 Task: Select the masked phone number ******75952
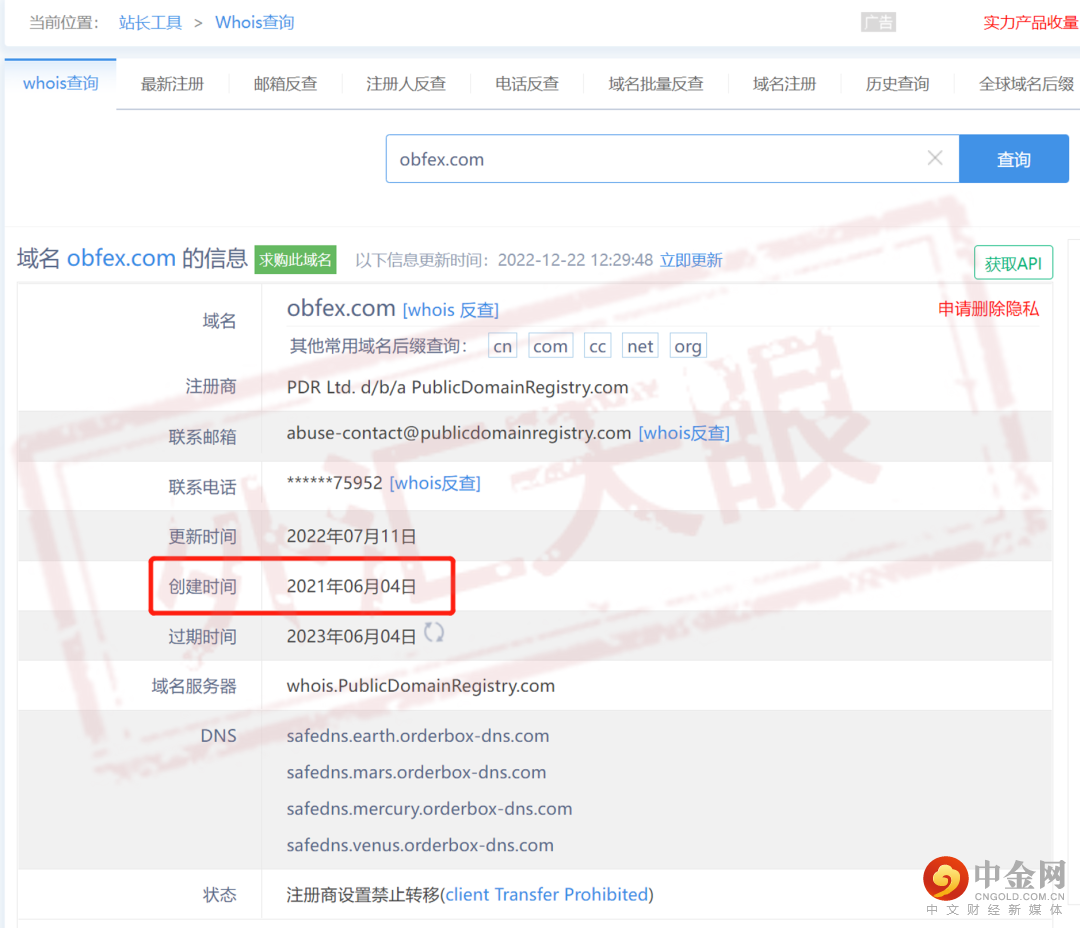335,483
